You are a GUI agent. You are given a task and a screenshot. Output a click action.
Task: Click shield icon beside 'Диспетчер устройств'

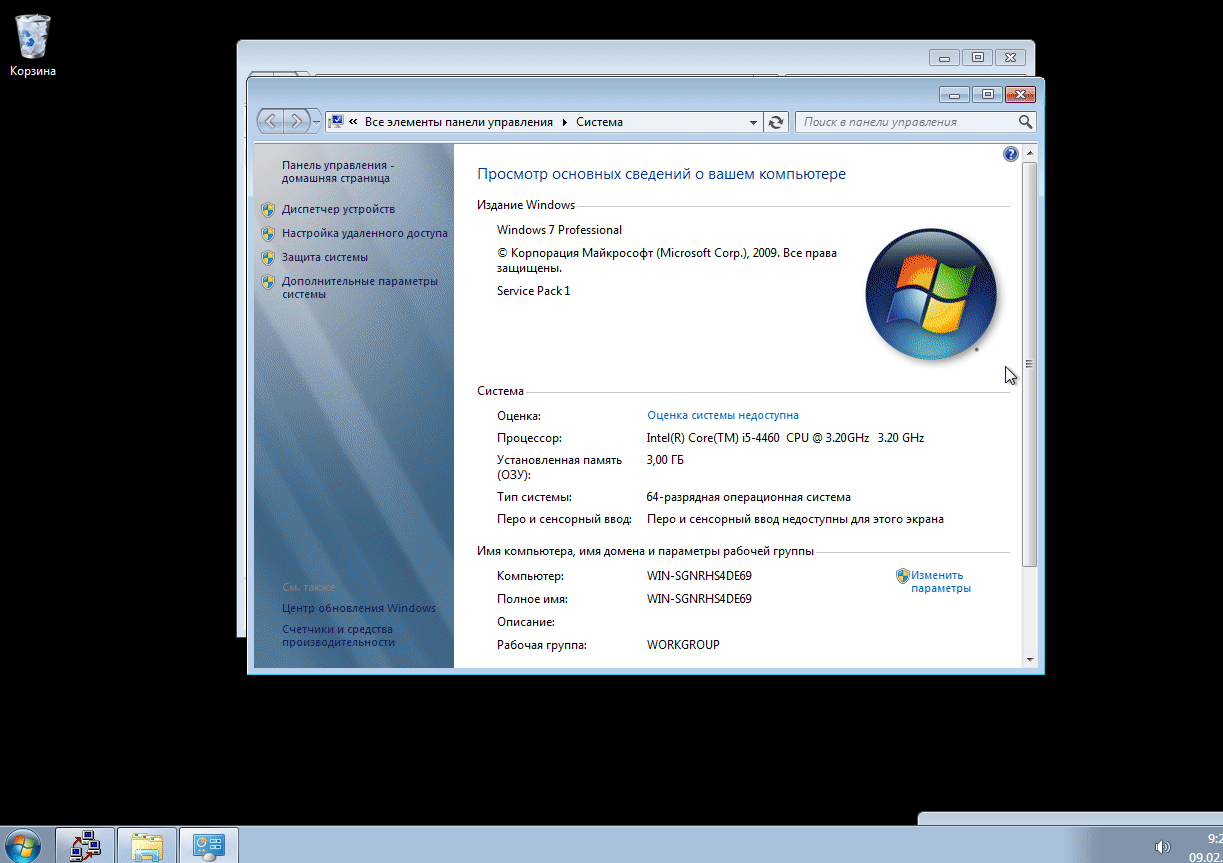[268, 209]
